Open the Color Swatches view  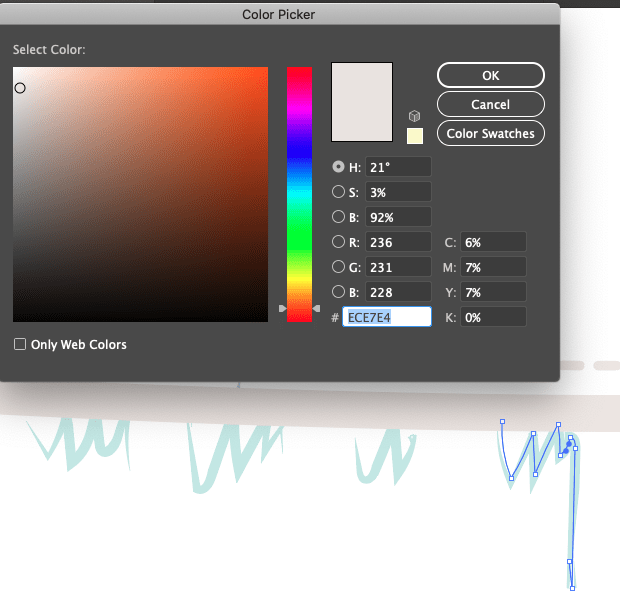pyautogui.click(x=491, y=134)
